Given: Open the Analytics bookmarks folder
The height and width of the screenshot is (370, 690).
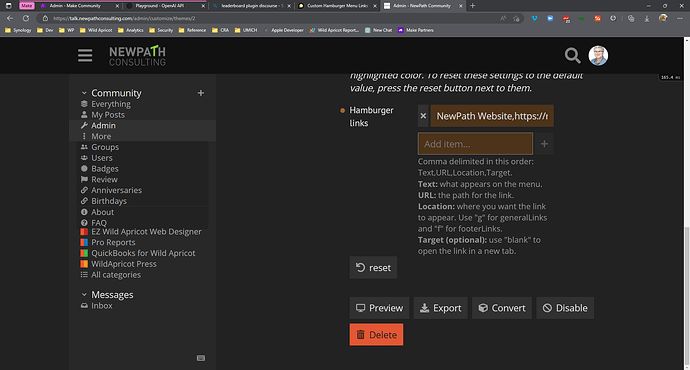Looking at the screenshot, I should coord(131,30).
